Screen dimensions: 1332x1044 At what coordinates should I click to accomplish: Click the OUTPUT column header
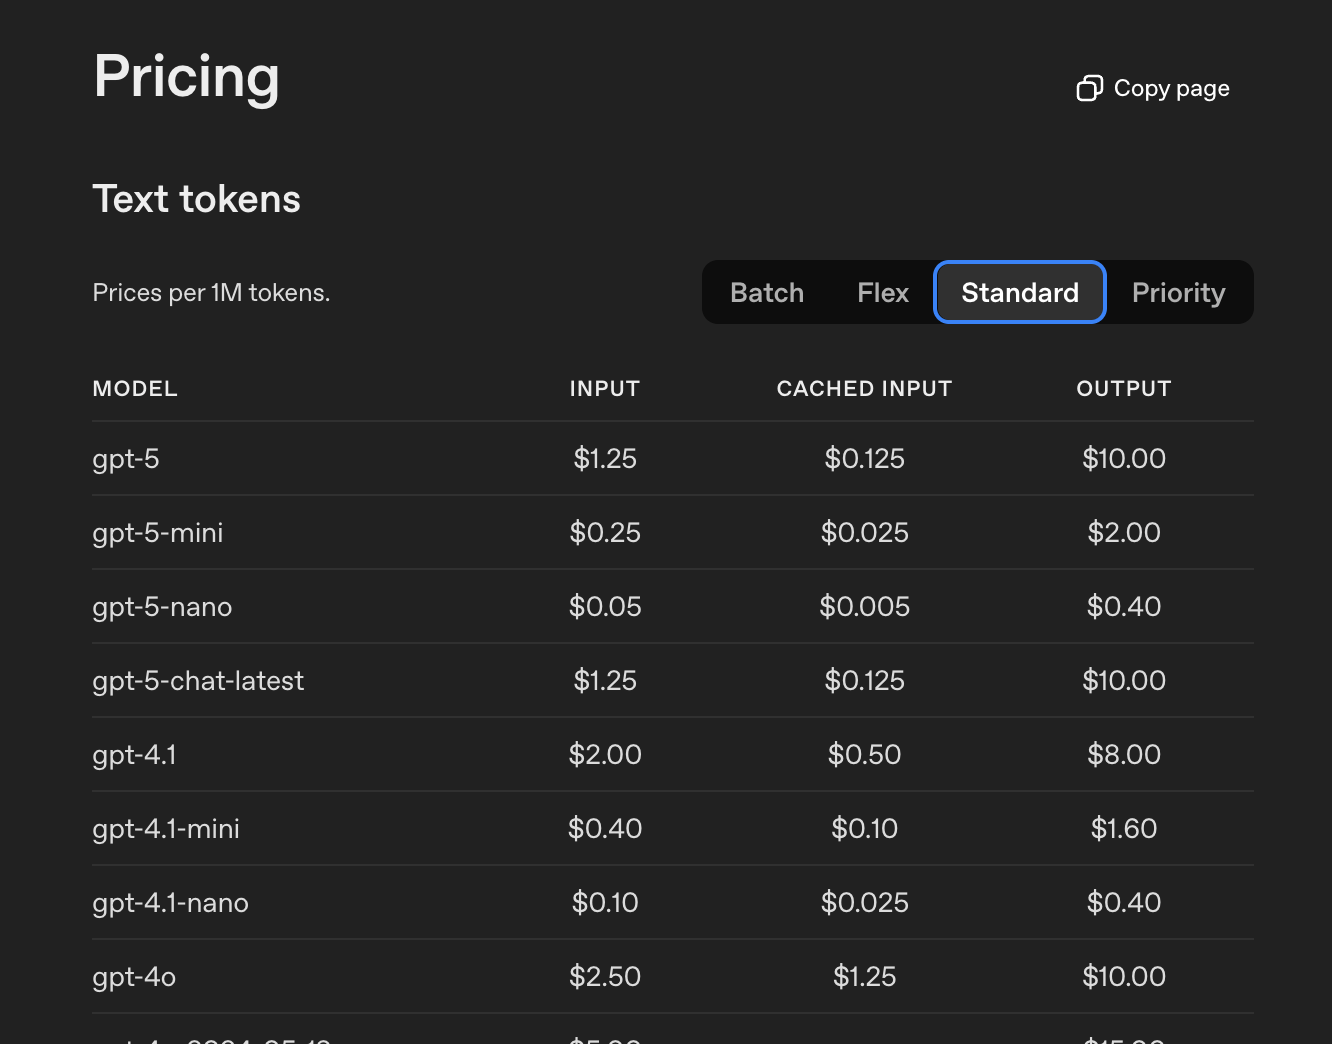[x=1123, y=389]
